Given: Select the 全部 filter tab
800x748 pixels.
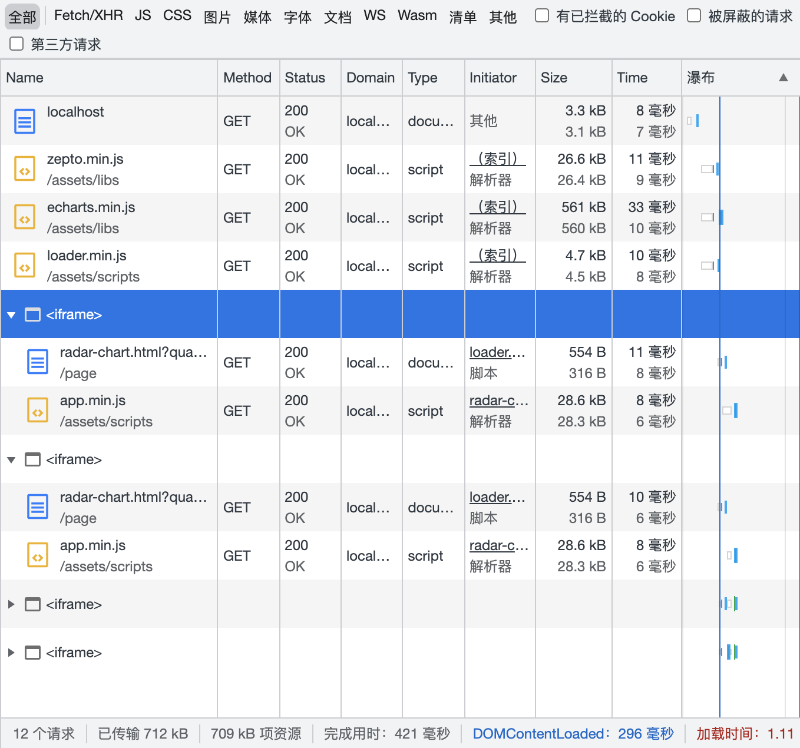Looking at the screenshot, I should click(22, 17).
